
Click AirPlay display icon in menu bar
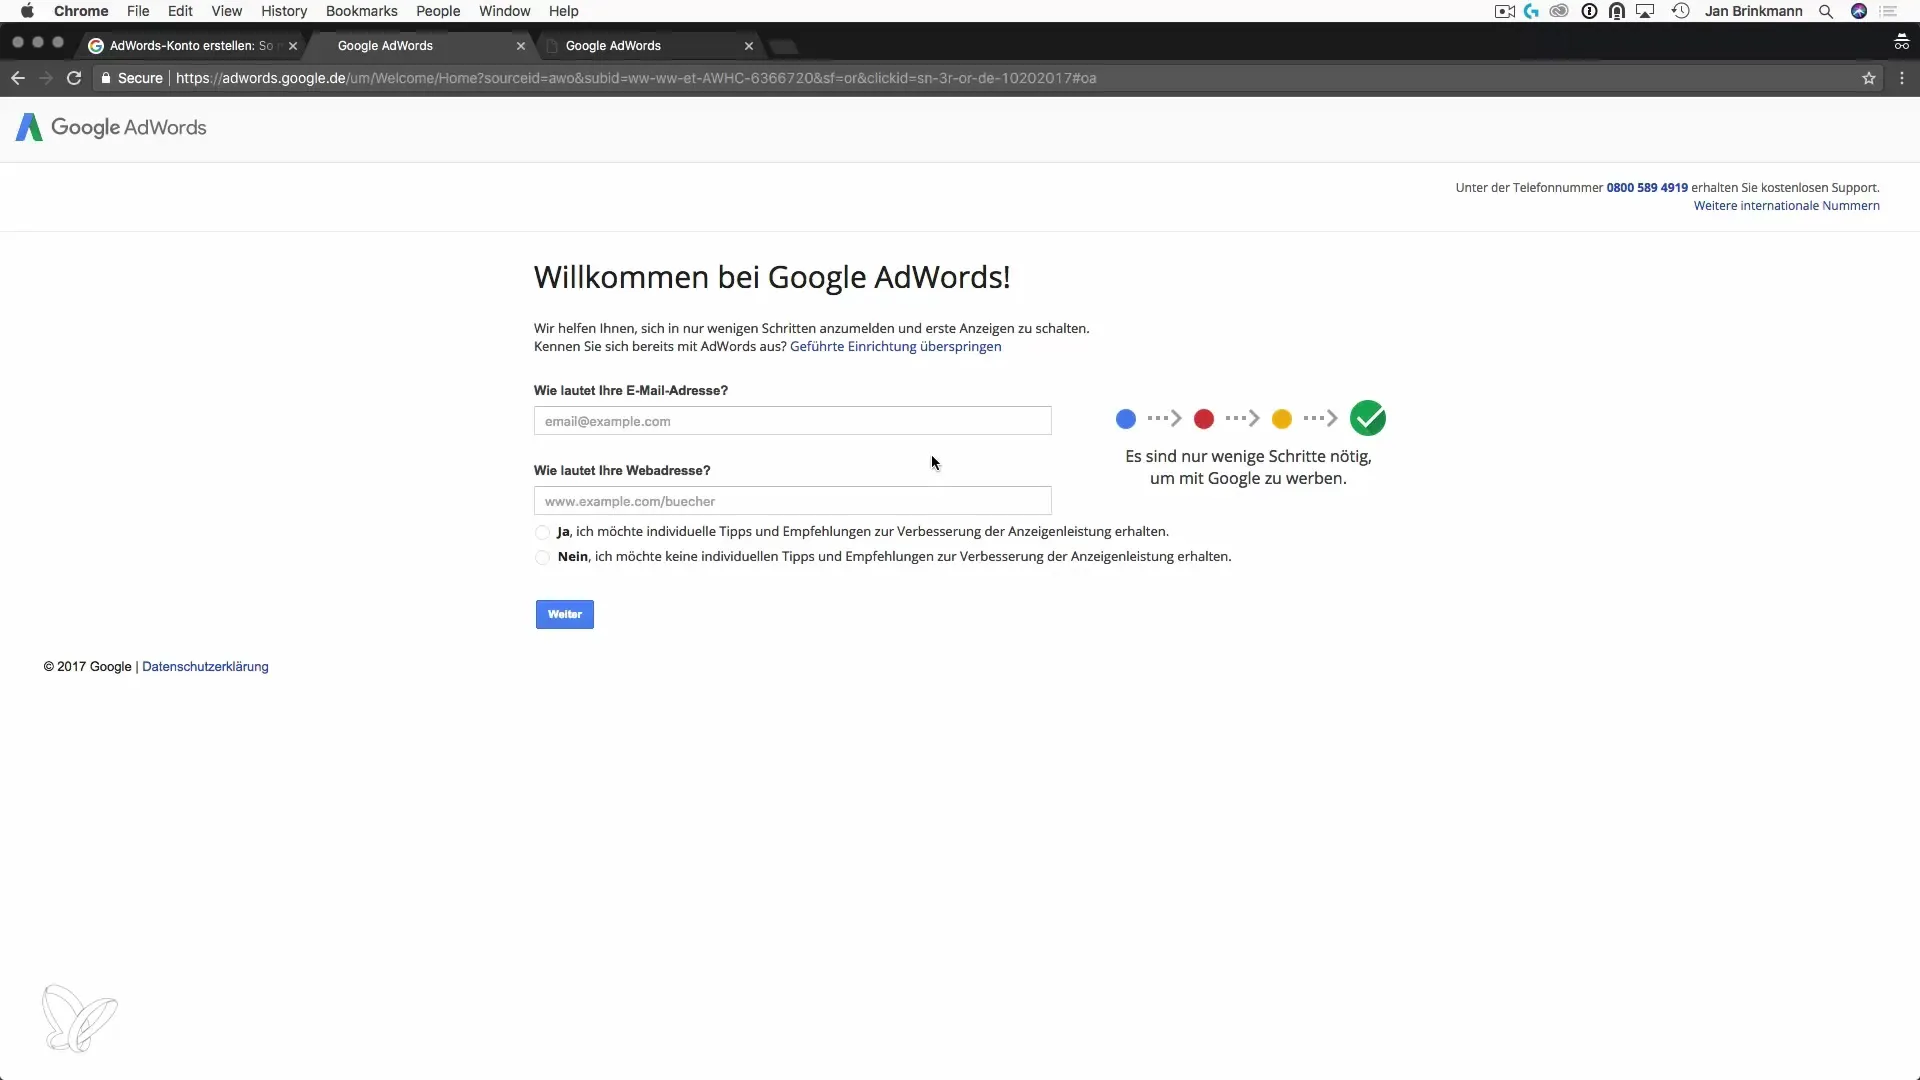click(x=1645, y=11)
